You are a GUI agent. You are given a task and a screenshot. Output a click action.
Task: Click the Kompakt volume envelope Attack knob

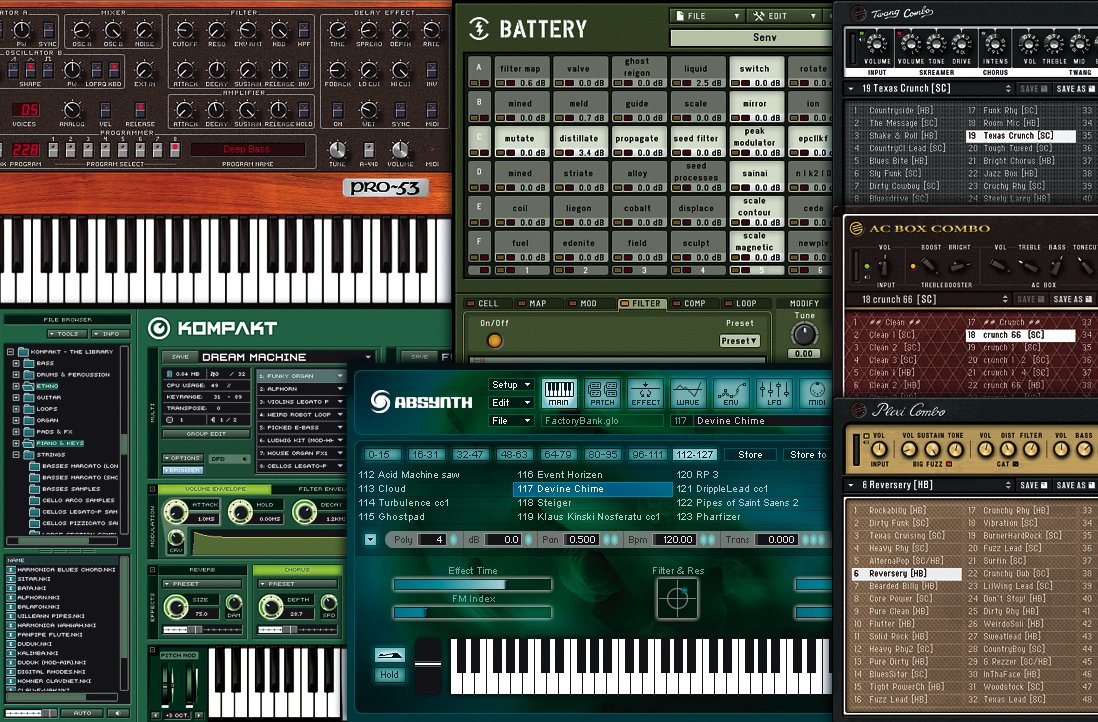(176, 512)
